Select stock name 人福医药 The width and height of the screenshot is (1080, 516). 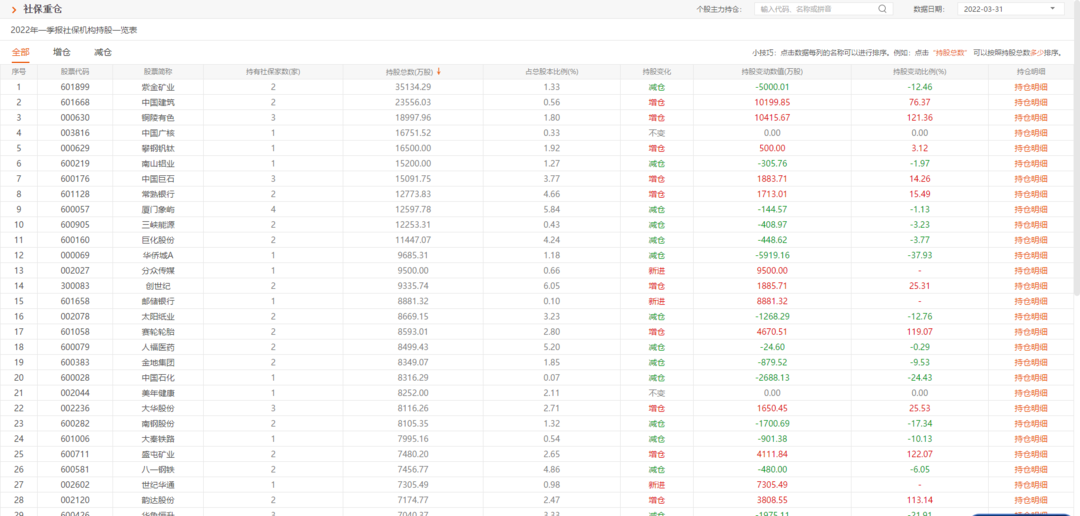coord(158,347)
